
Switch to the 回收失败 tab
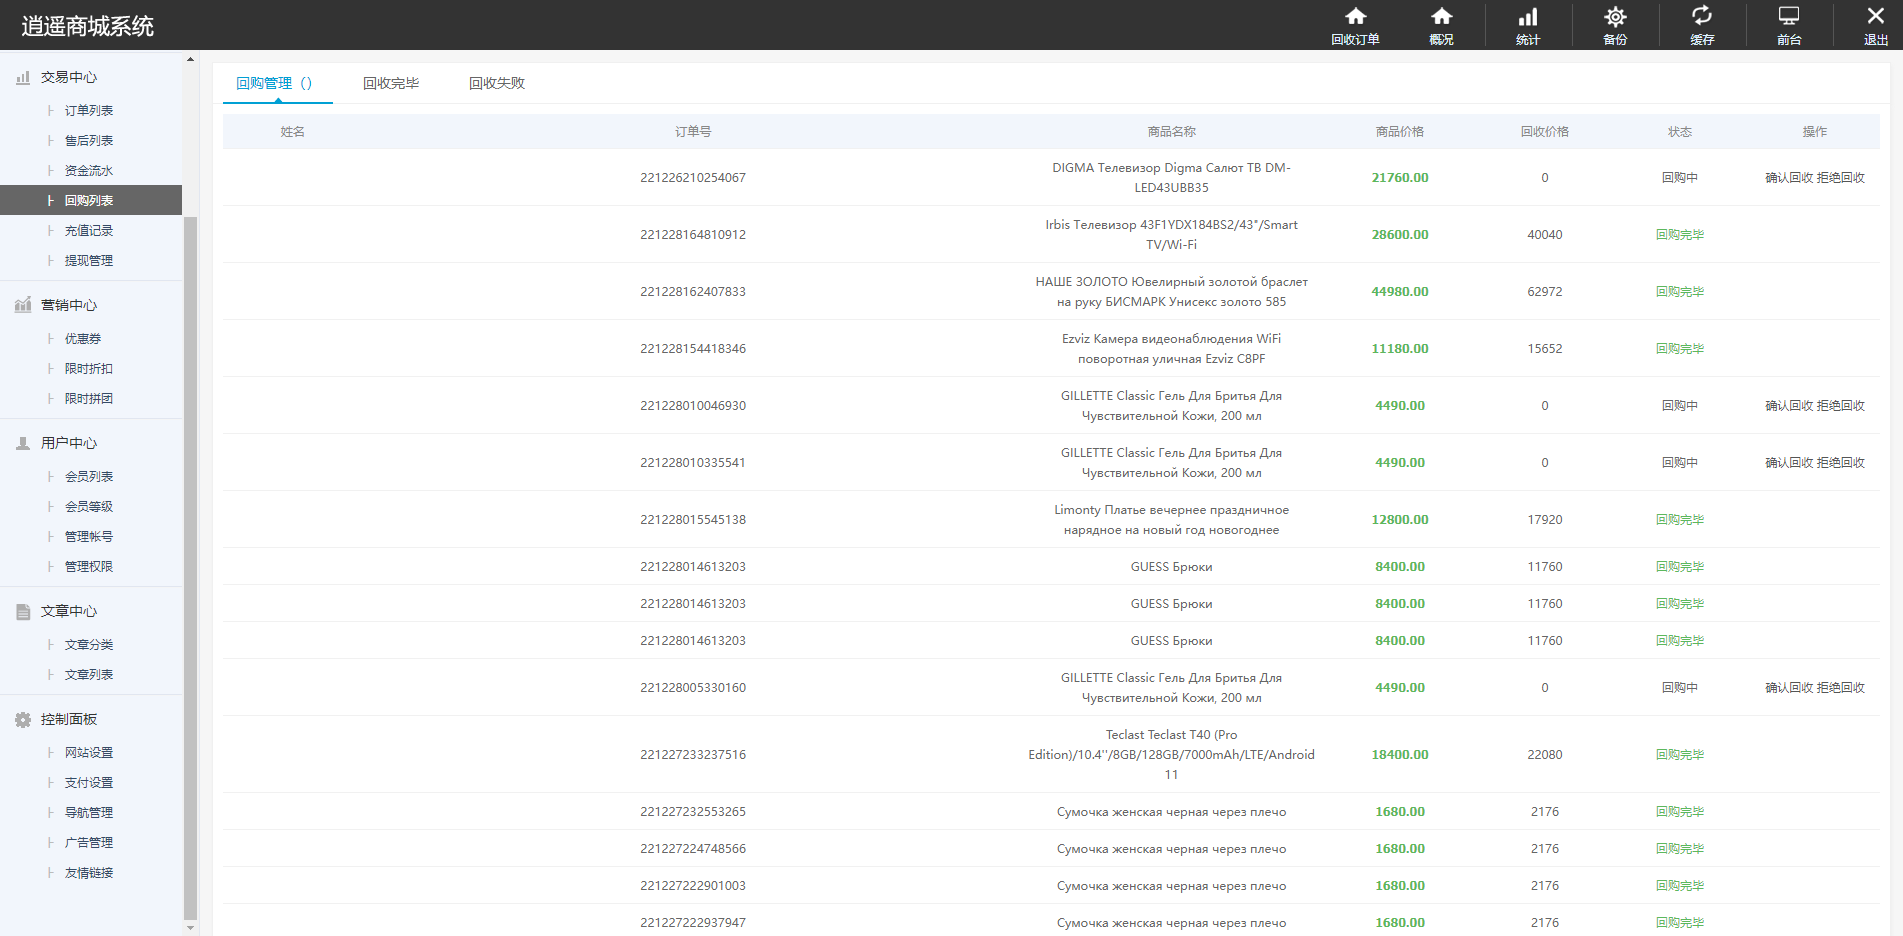497,84
